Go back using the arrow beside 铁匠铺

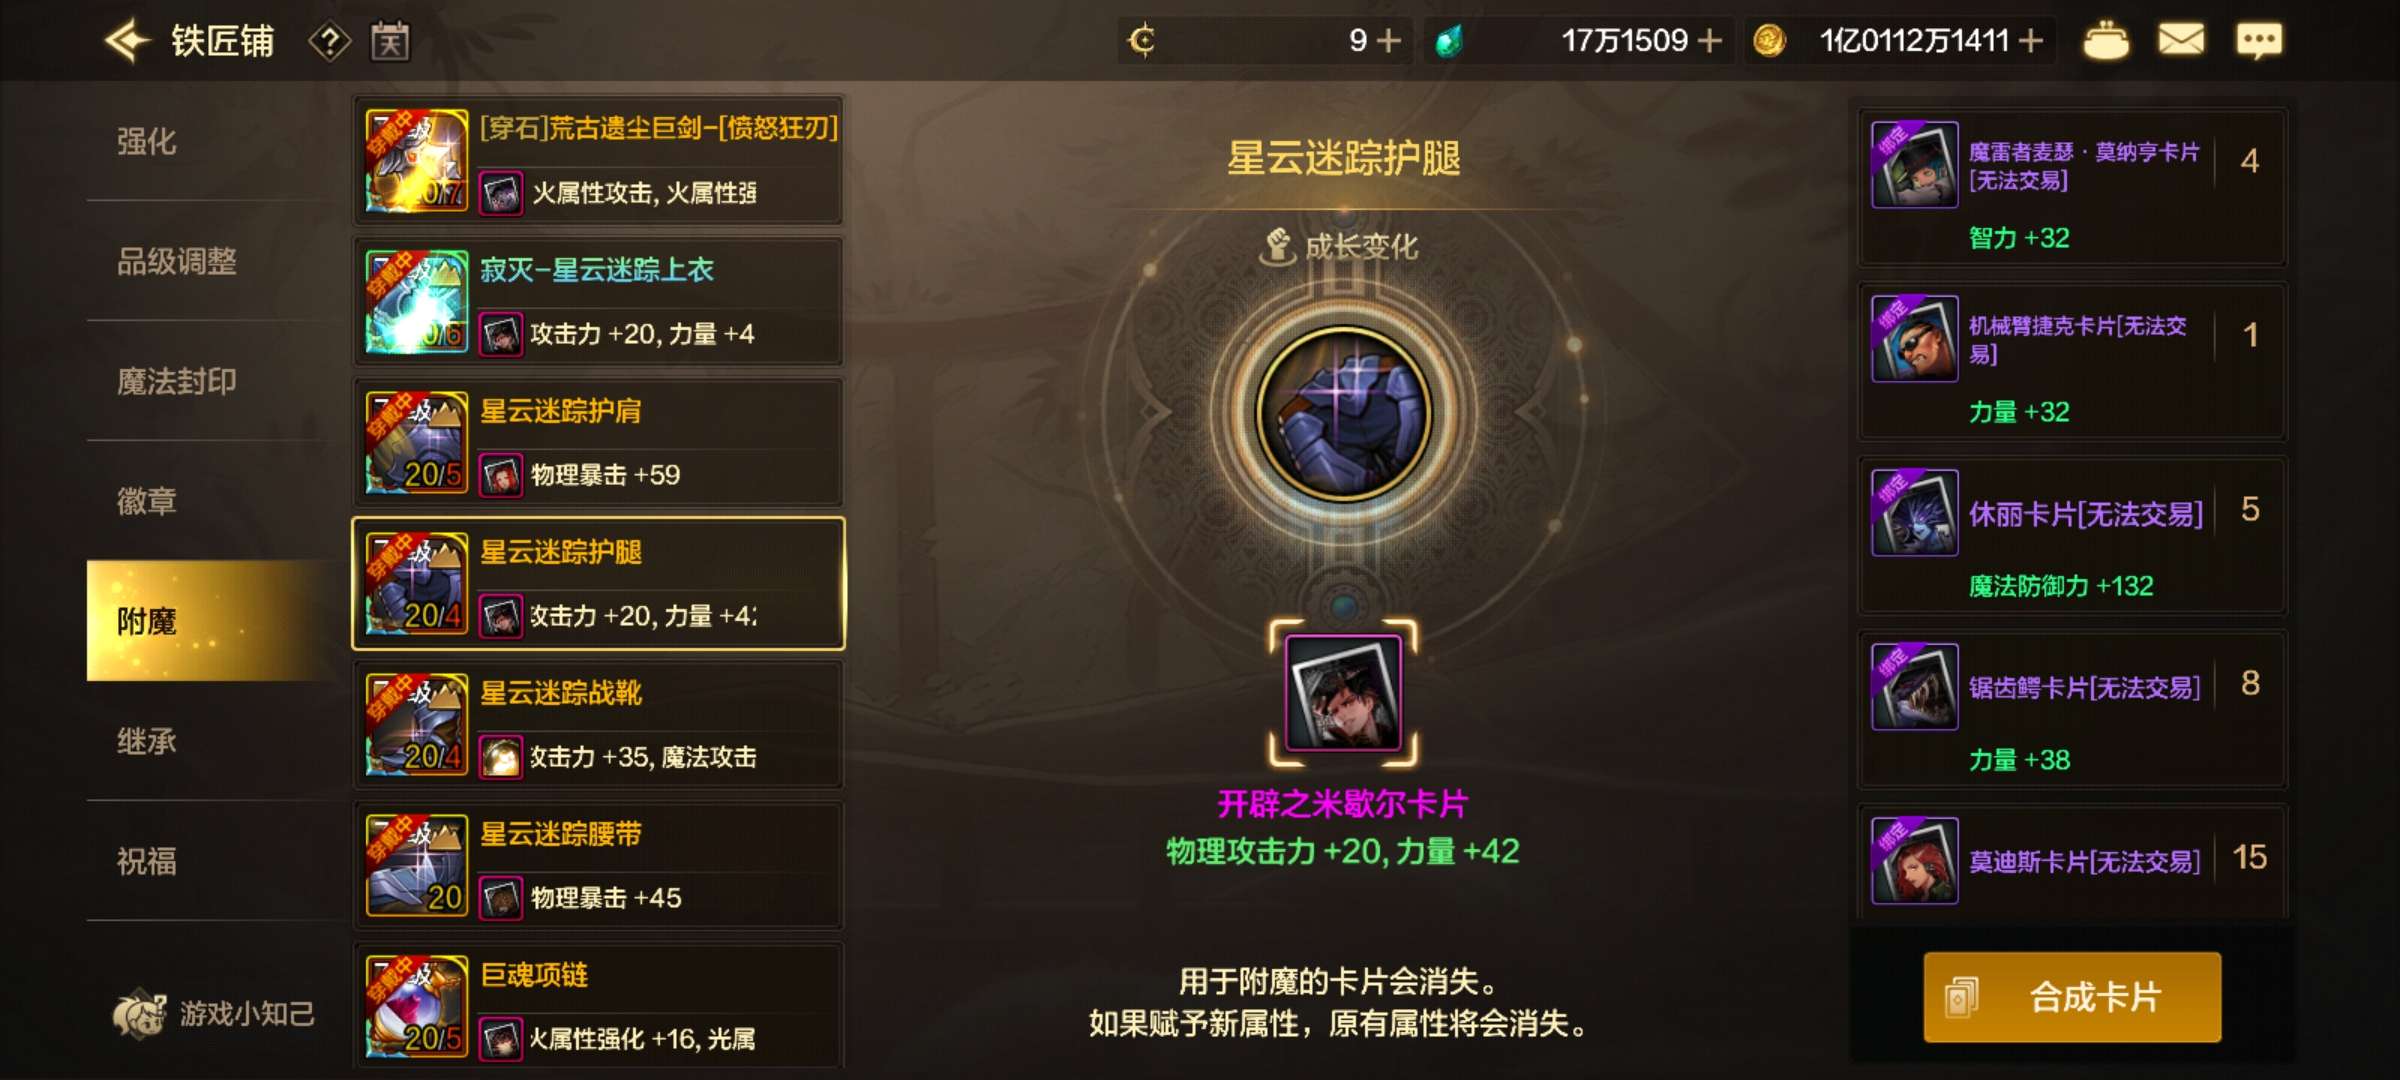[127, 41]
